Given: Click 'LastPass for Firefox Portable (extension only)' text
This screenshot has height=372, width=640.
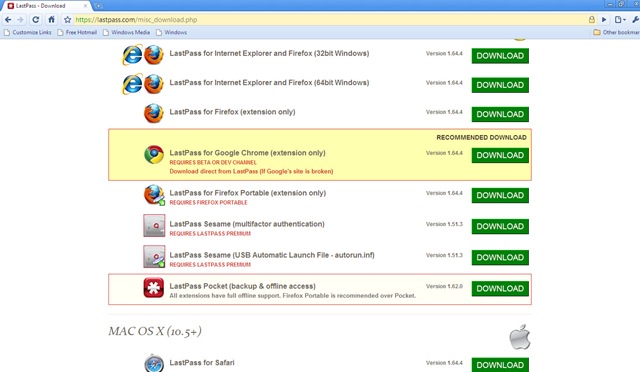Looking at the screenshot, I should point(248,193).
